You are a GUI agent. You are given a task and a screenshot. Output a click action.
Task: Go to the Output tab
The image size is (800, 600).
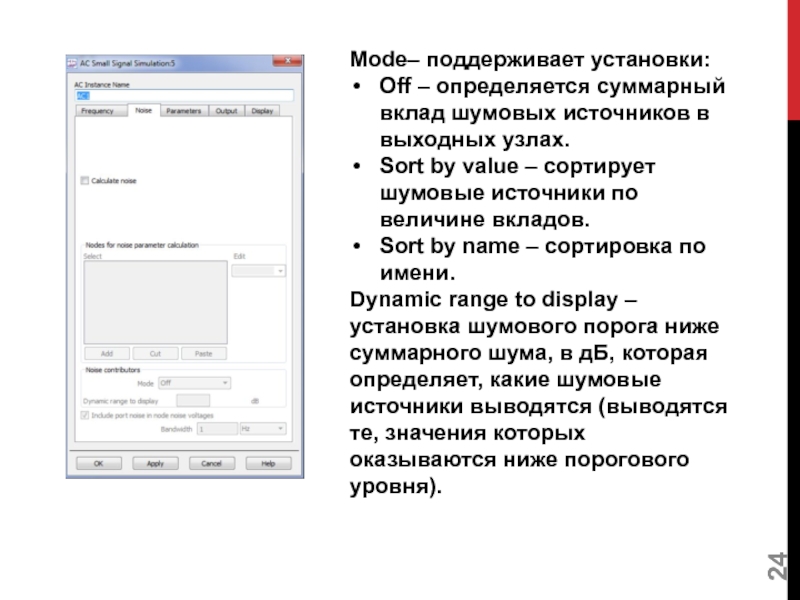tap(227, 111)
